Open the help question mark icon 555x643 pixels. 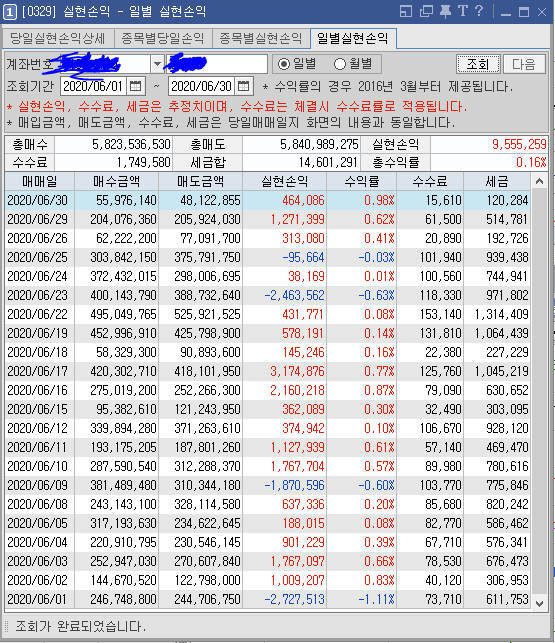point(479,11)
